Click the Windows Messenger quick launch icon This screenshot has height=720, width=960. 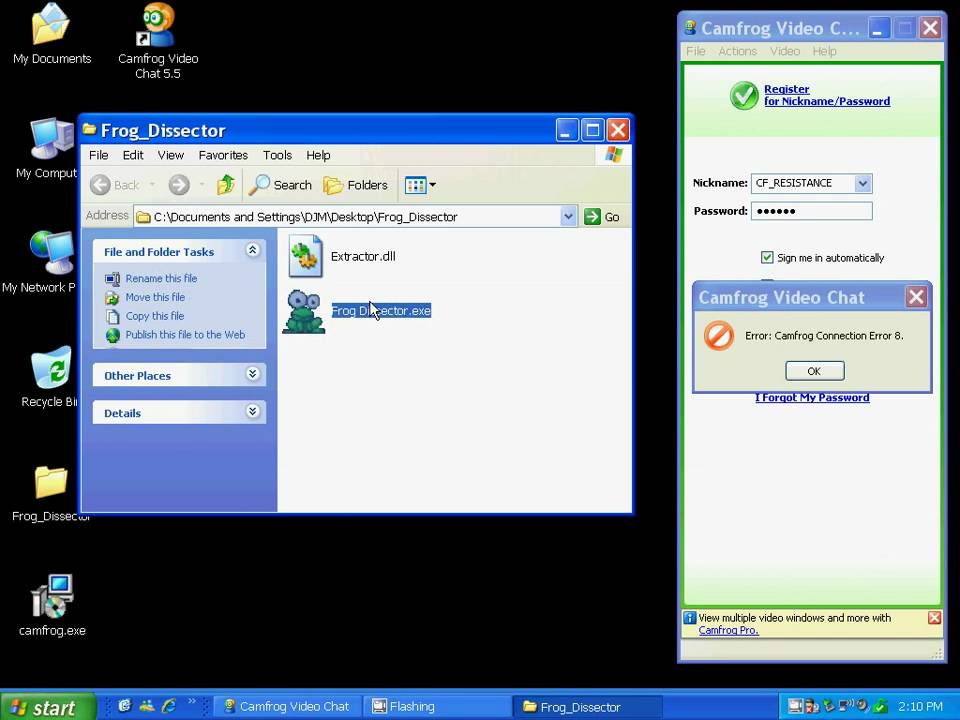[x=147, y=706]
